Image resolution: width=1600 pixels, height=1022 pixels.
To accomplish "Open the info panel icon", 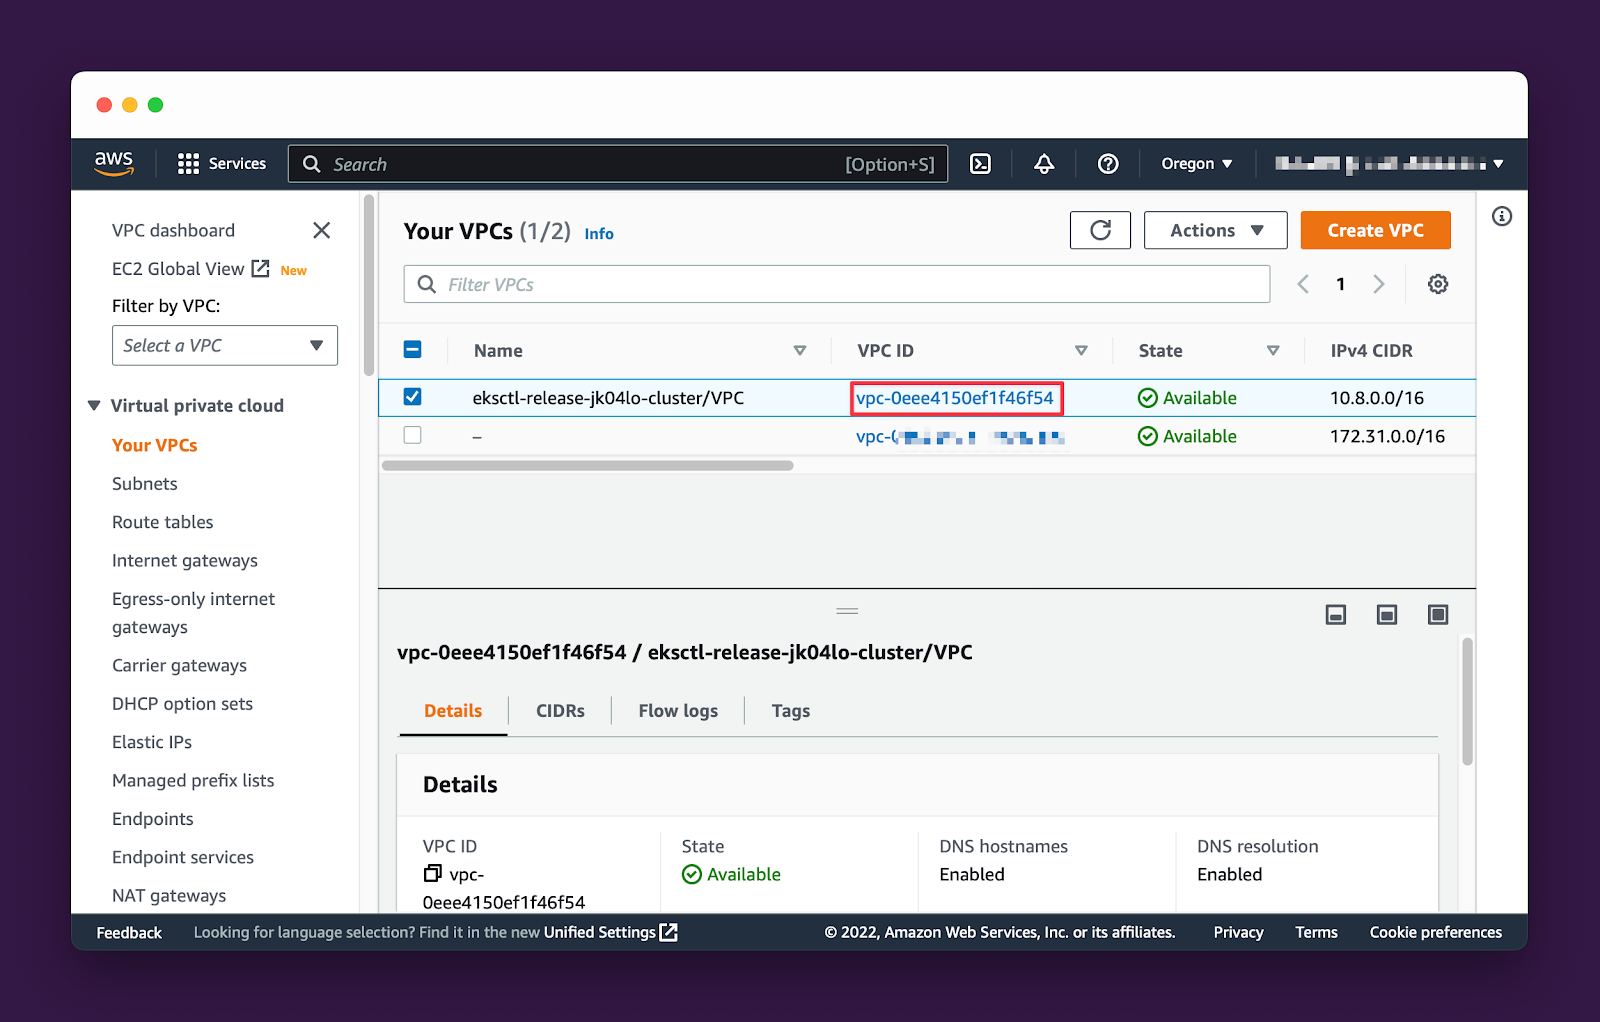I will [x=1502, y=216].
